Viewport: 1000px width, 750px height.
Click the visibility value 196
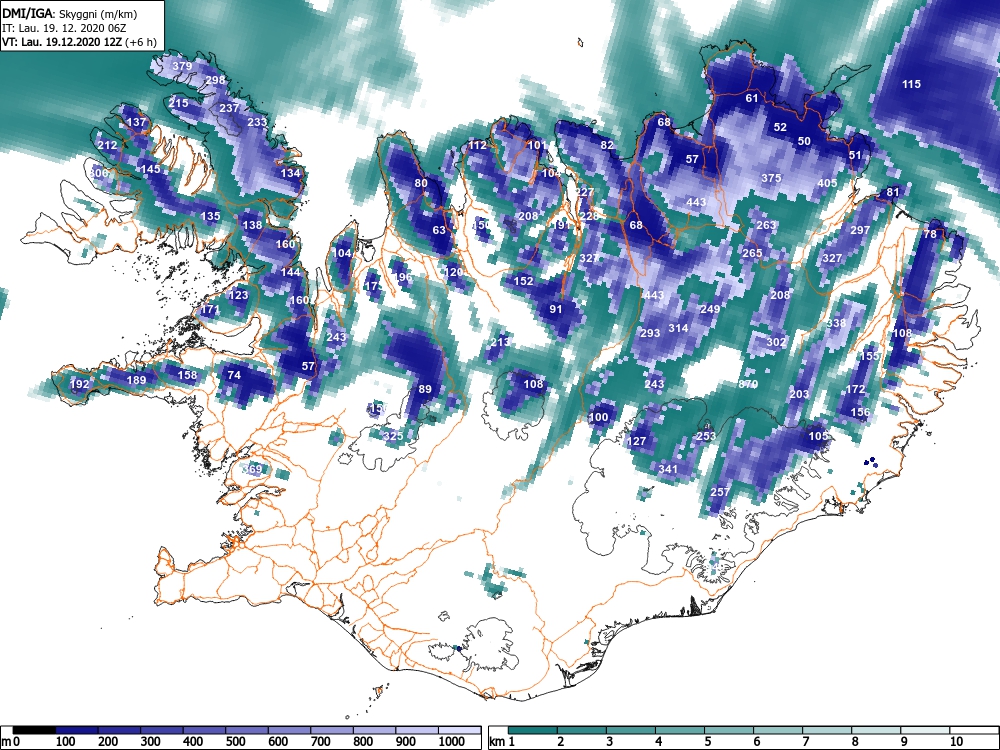[402, 277]
